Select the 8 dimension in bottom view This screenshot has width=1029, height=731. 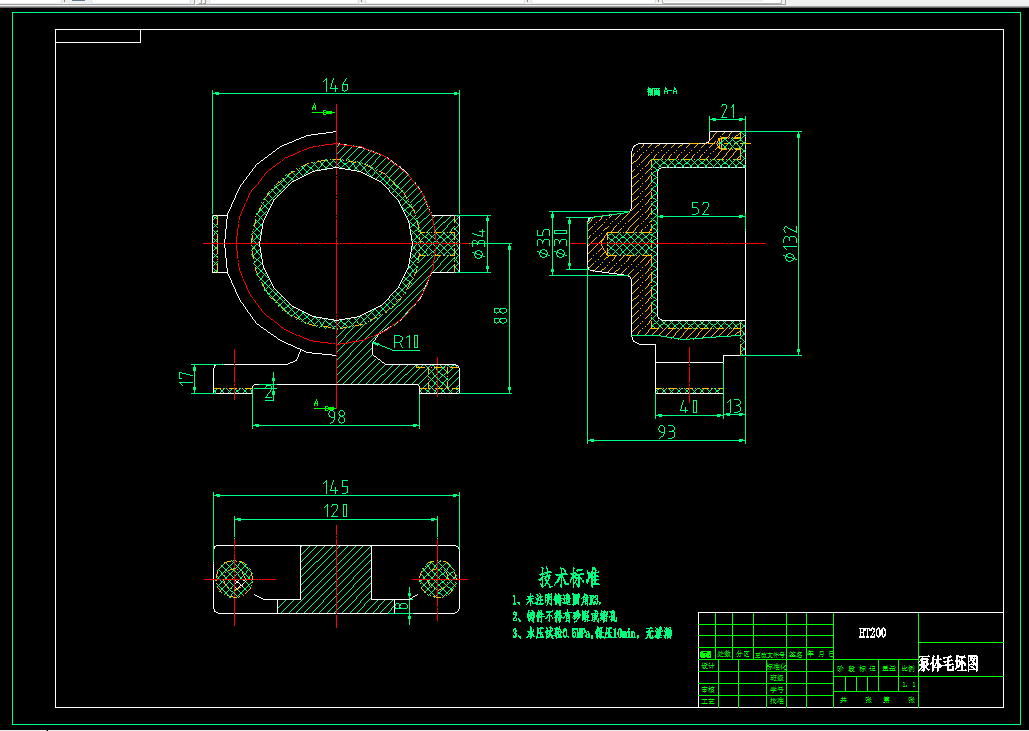pyautogui.click(x=402, y=606)
